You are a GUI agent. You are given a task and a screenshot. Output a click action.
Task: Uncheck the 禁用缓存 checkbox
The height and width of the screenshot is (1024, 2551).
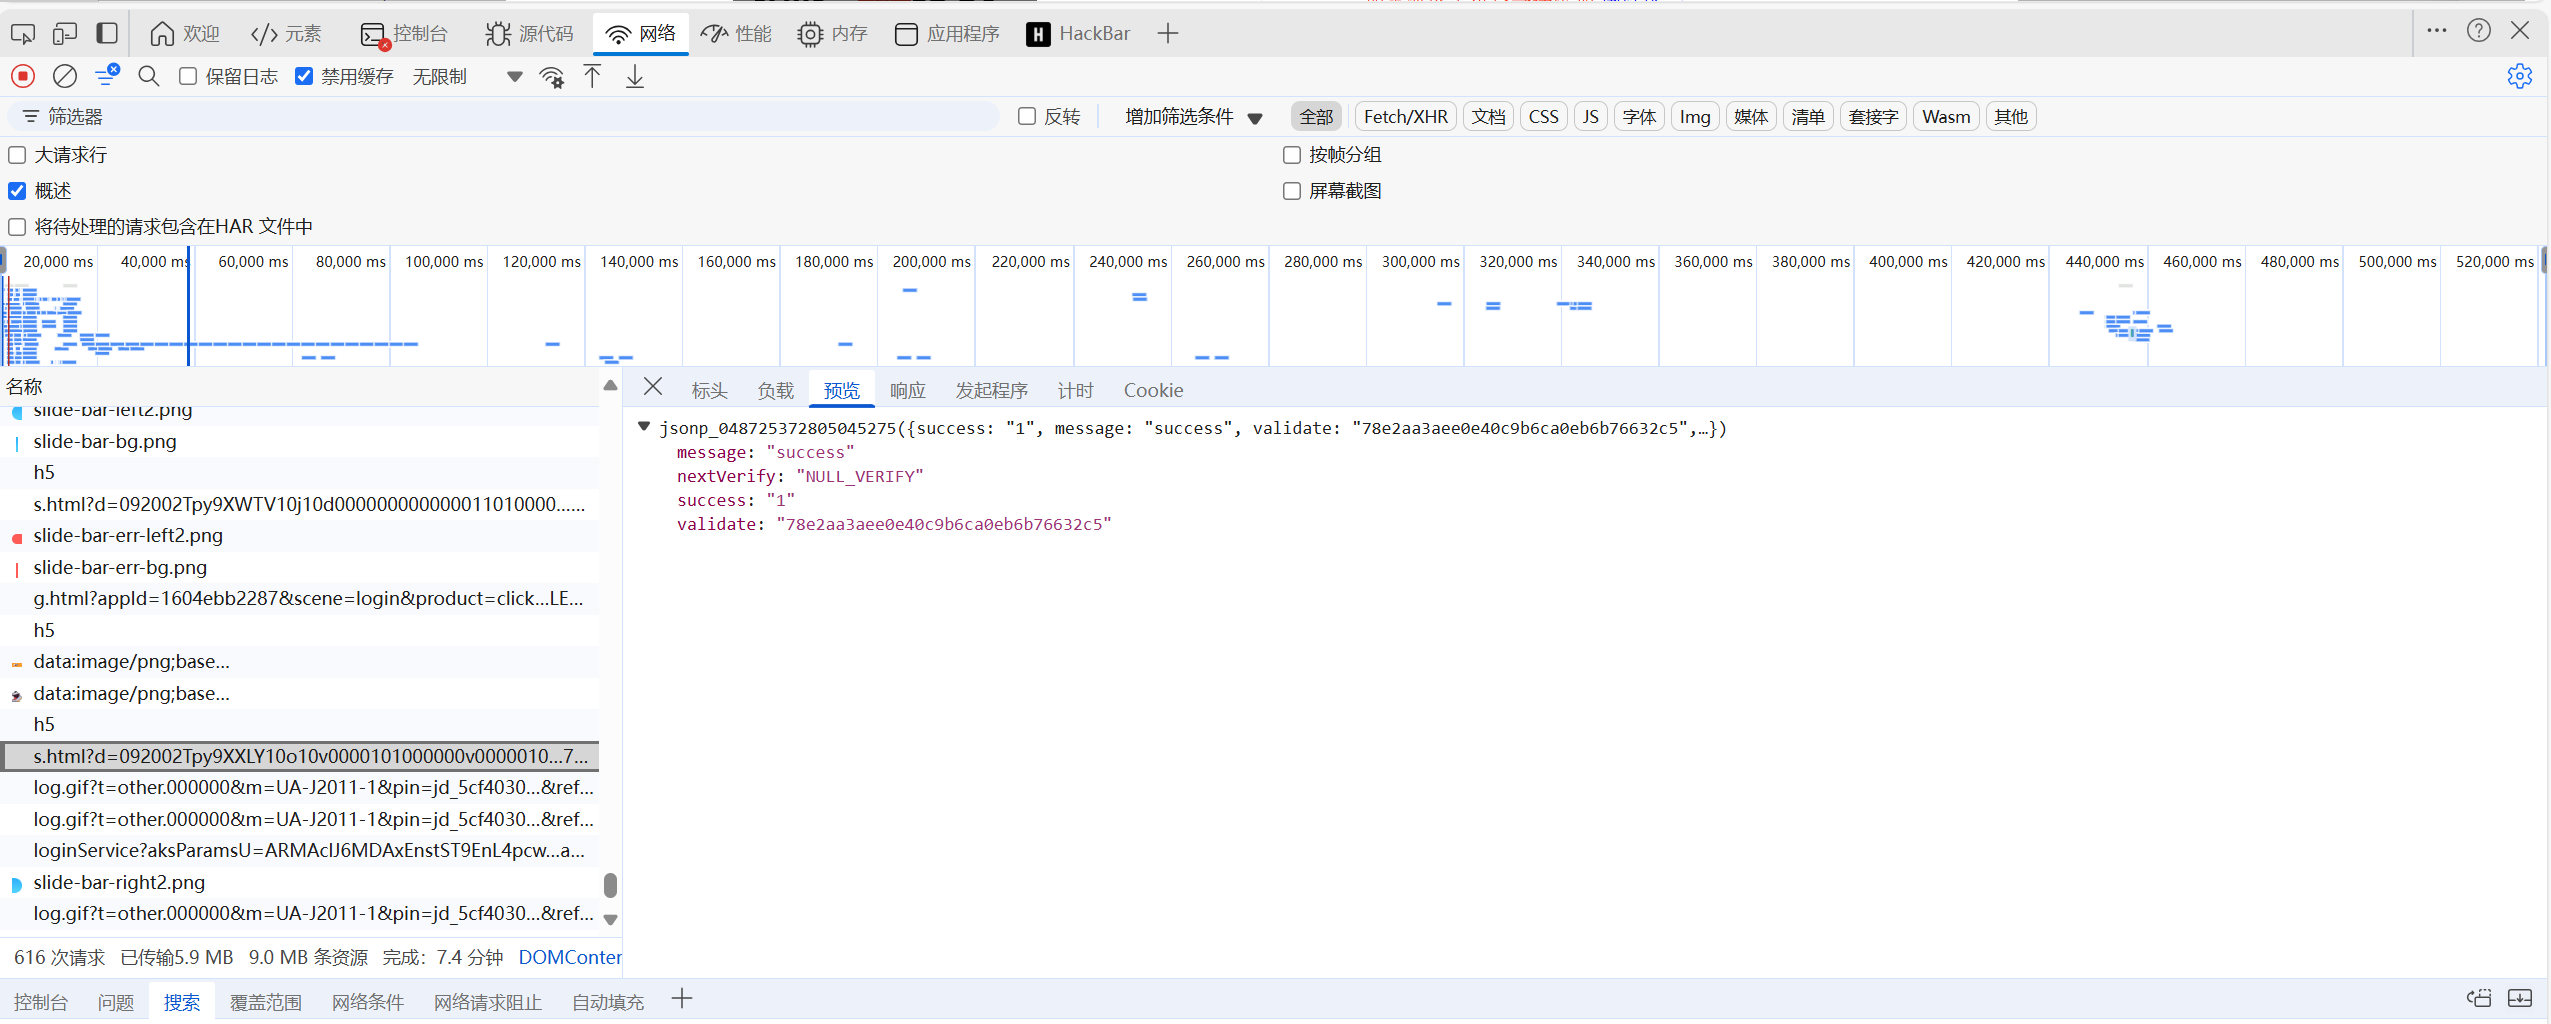tap(304, 76)
